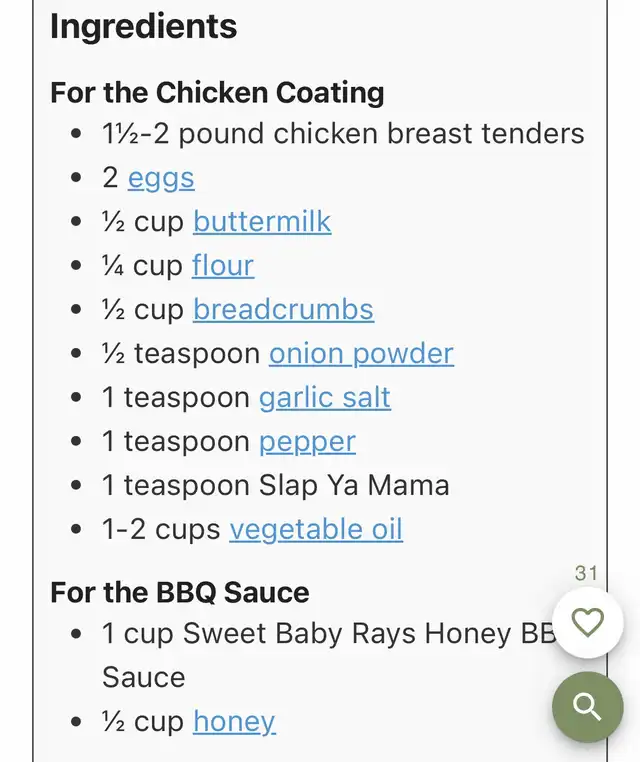This screenshot has width=640, height=762.
Task: Open the vegetable oil link
Action: click(x=316, y=530)
